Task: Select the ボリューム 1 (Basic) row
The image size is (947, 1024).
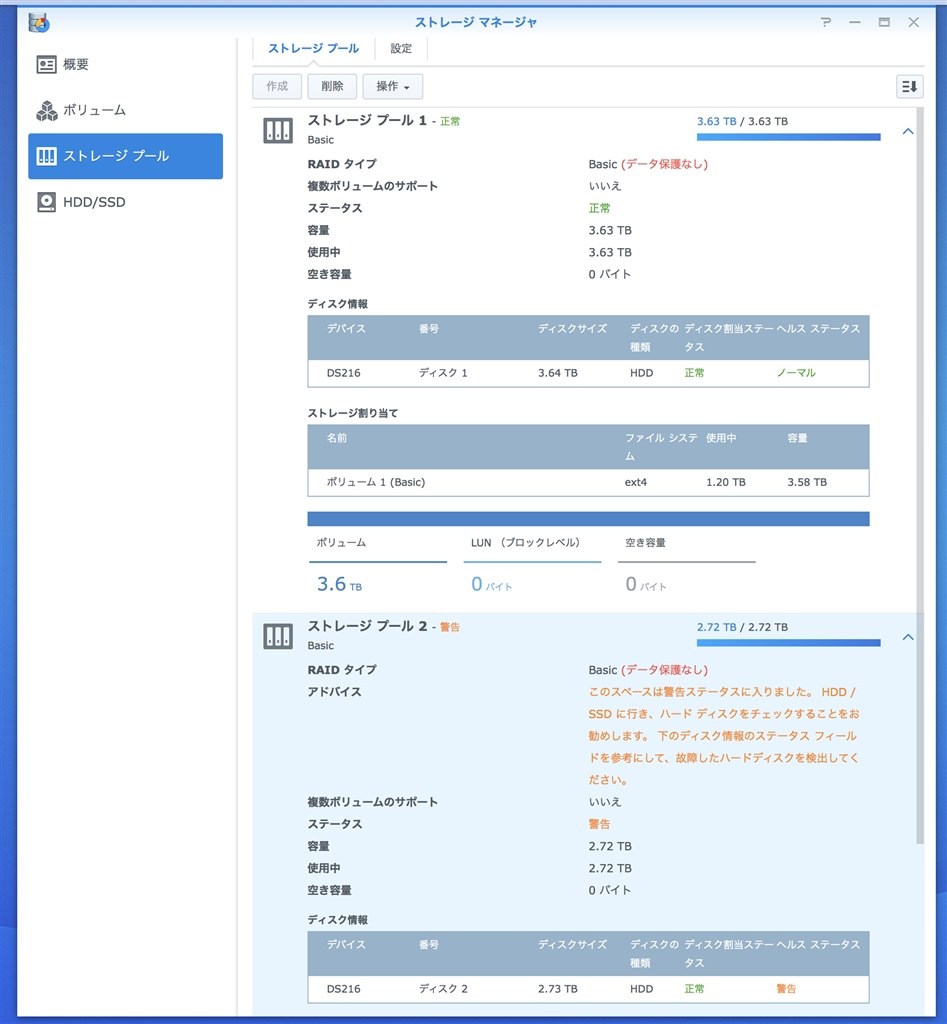Action: [x=588, y=482]
